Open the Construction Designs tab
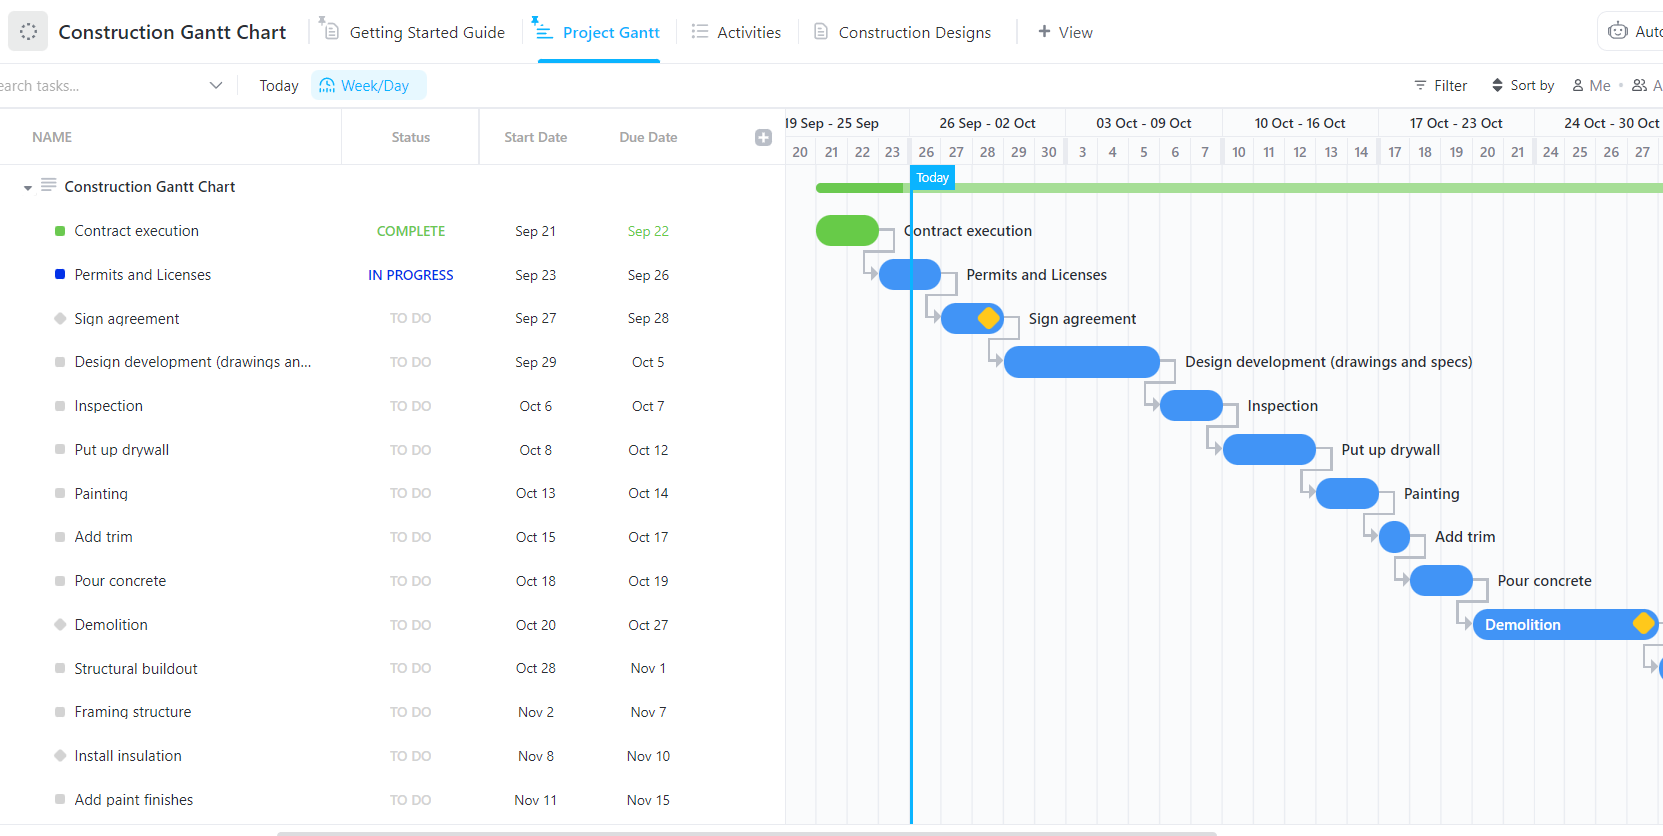Screen dimensions: 1663x836 (x=902, y=32)
